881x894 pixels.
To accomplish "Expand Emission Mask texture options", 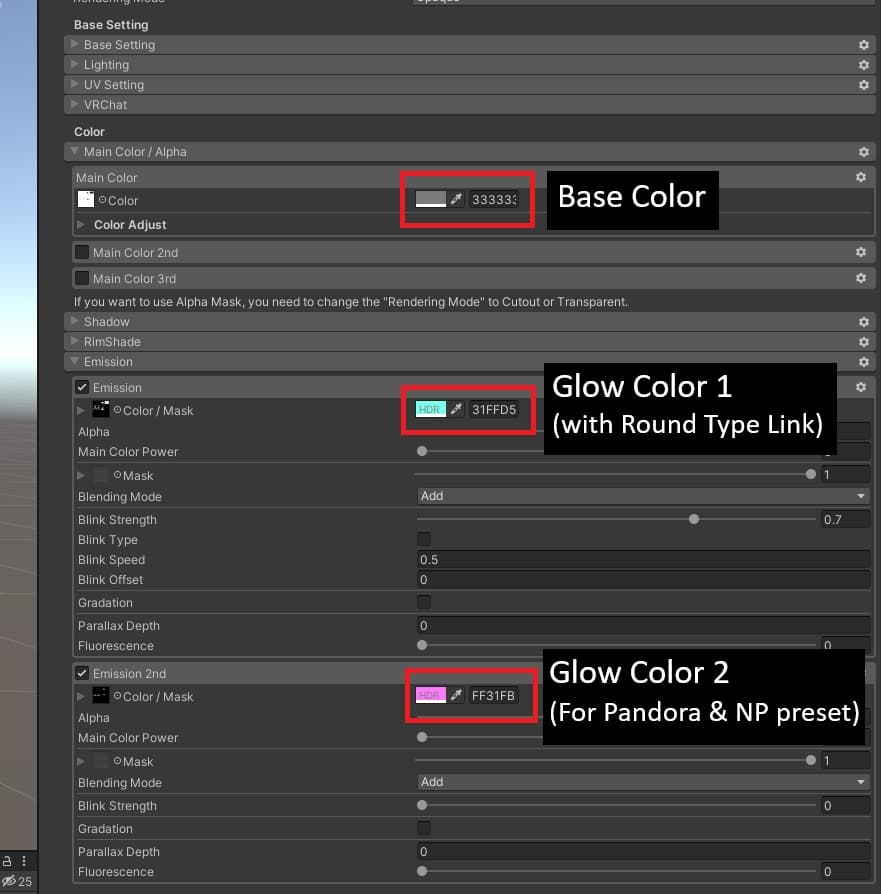I will pos(81,476).
